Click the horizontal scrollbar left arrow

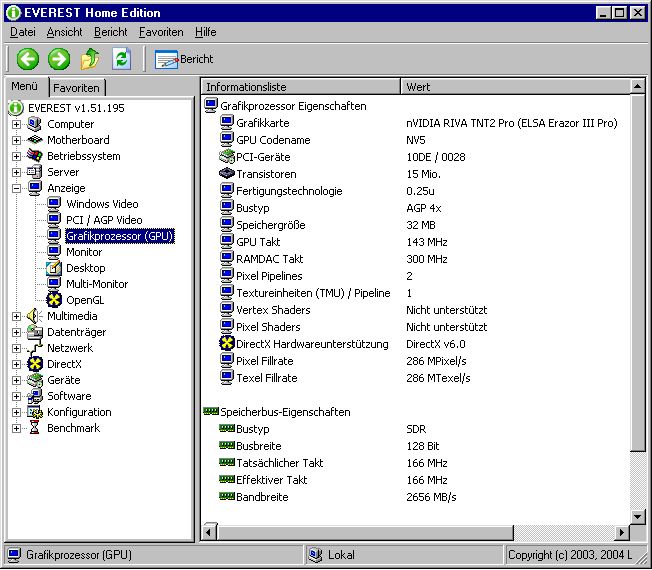209,532
